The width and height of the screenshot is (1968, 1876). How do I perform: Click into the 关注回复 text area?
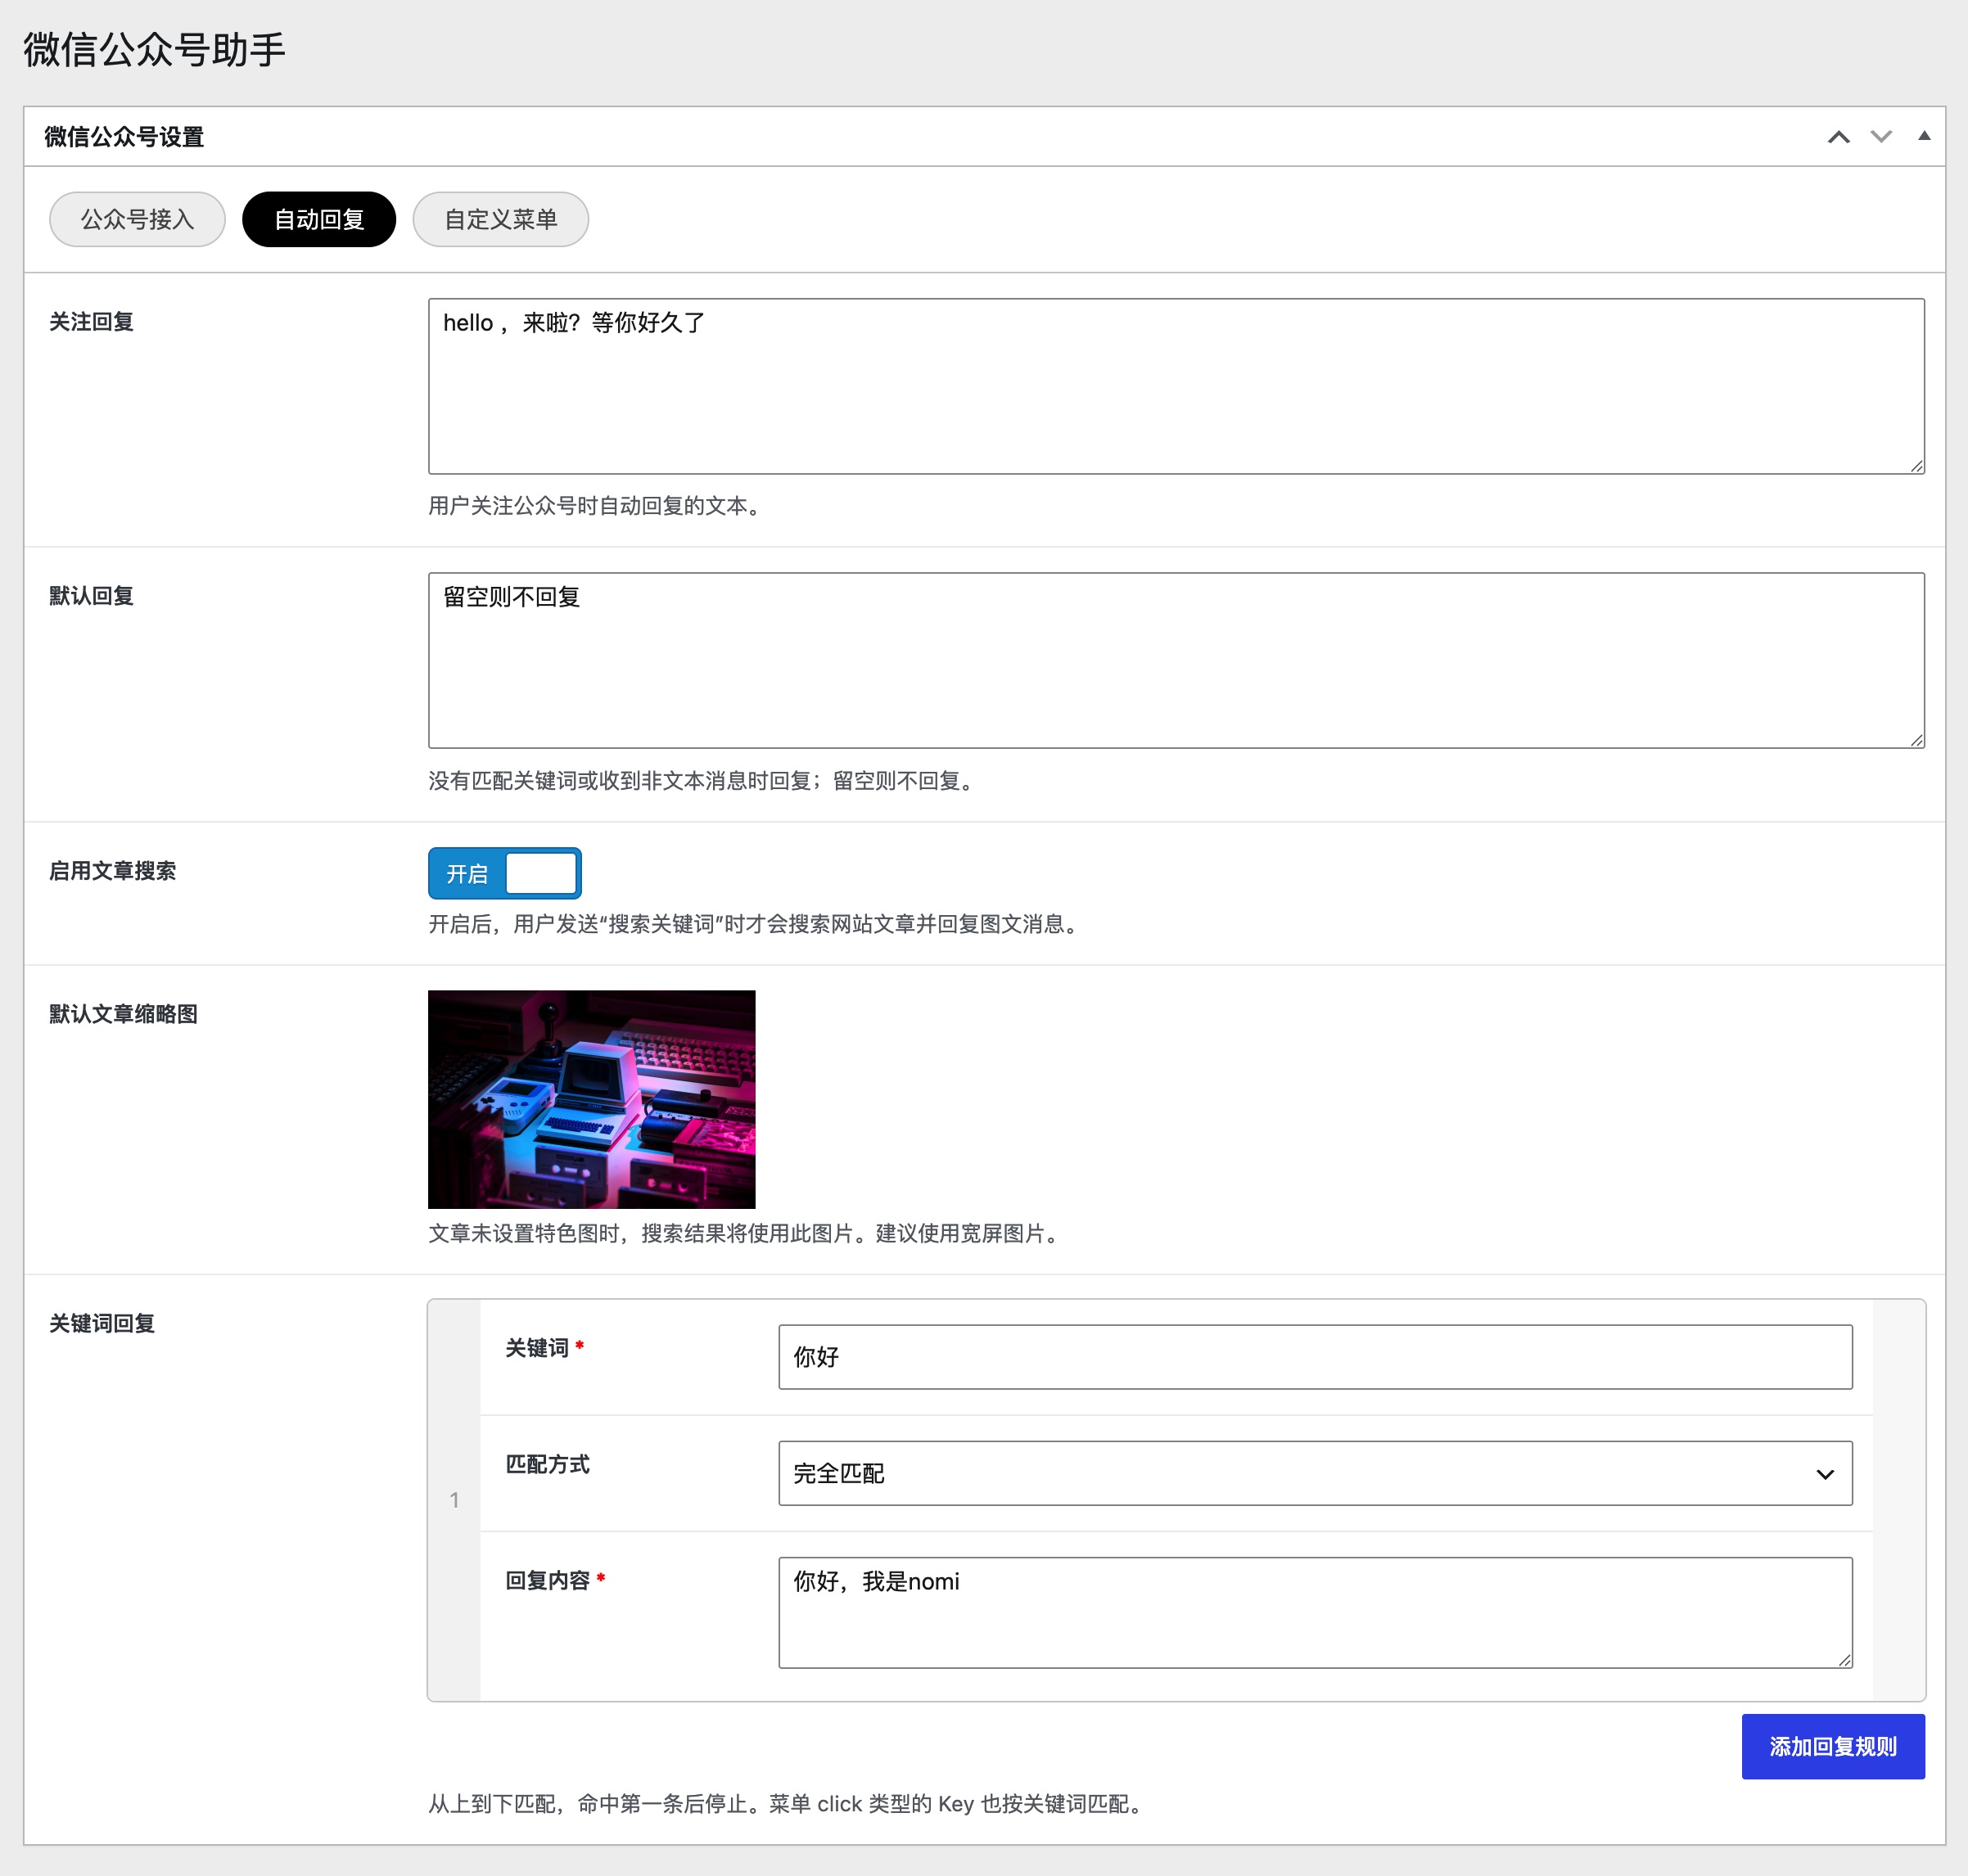(1176, 386)
